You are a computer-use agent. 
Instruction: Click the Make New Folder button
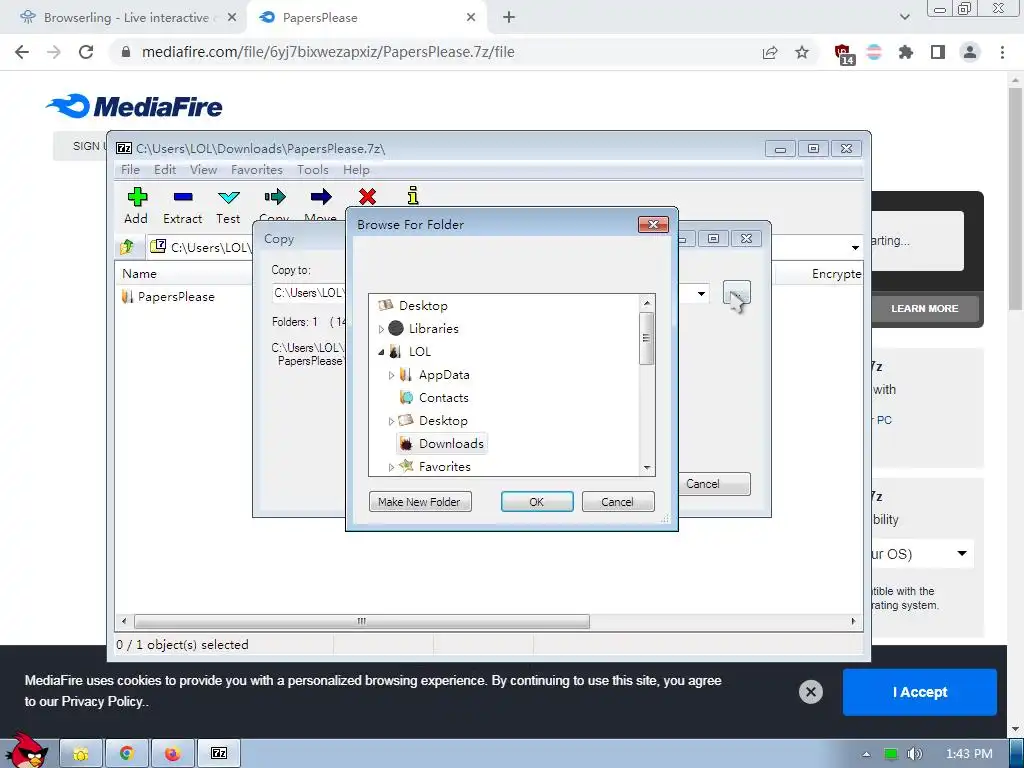click(419, 502)
